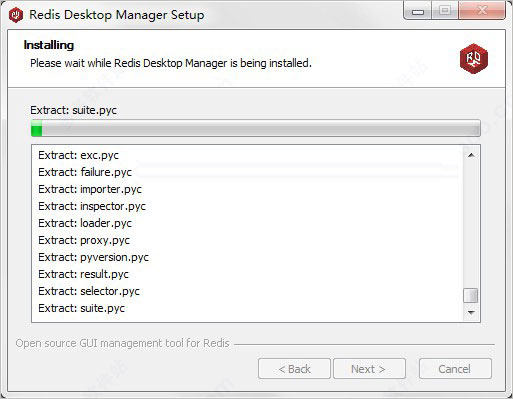Click the Cancel button
Viewport: 513px width, 399px height.
455,369
